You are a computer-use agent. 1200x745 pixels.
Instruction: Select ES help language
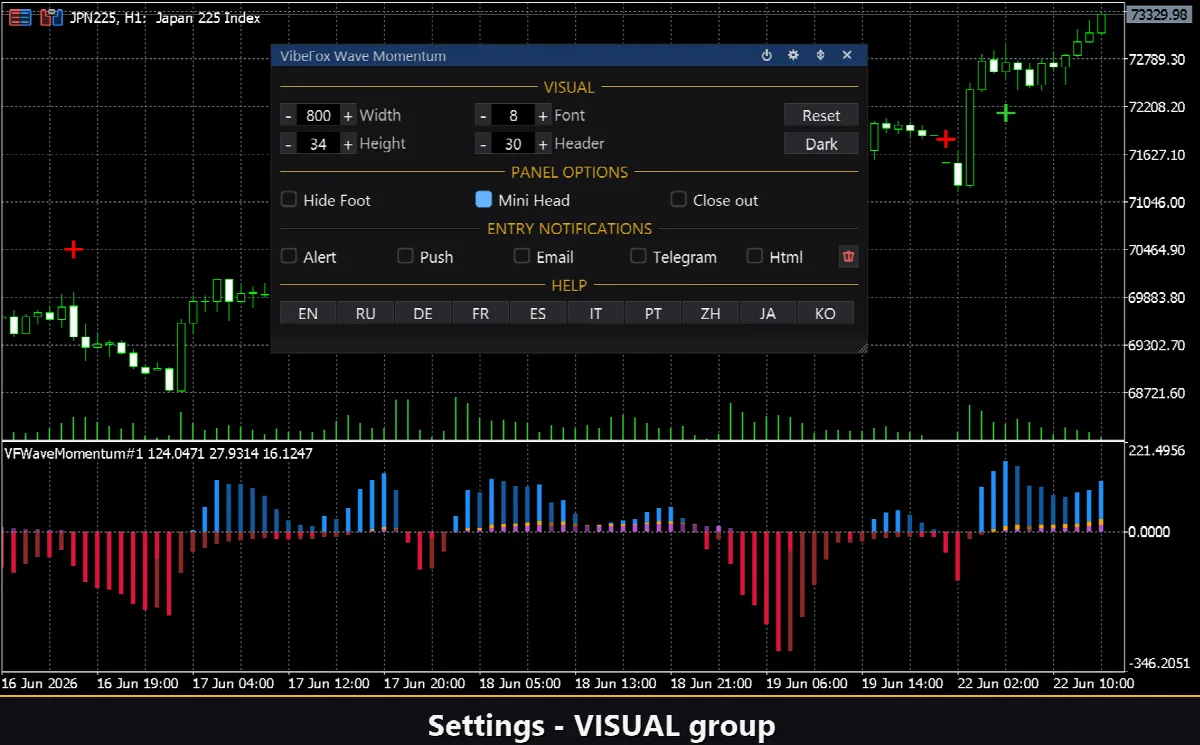click(x=538, y=313)
